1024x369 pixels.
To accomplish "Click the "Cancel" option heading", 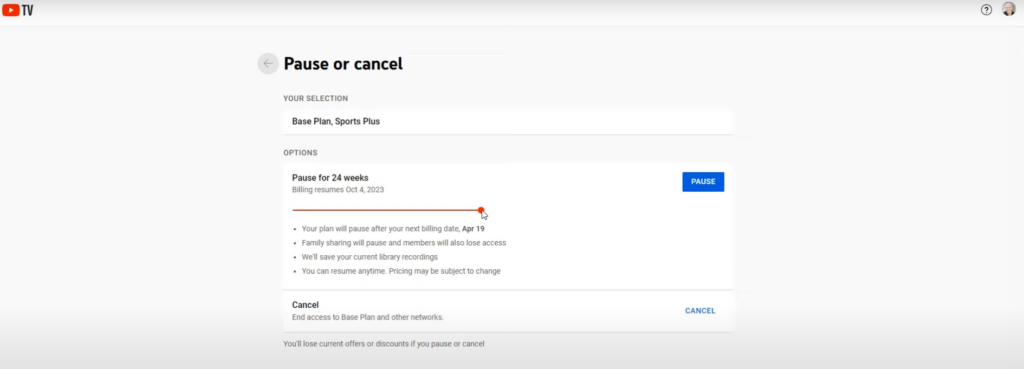I will [305, 305].
